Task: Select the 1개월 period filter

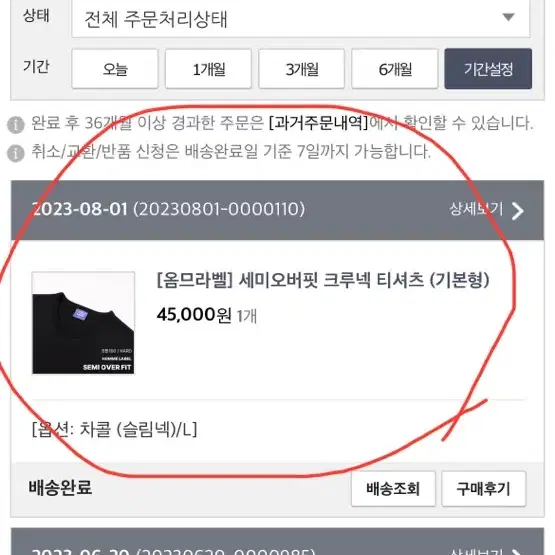Action: click(x=208, y=69)
